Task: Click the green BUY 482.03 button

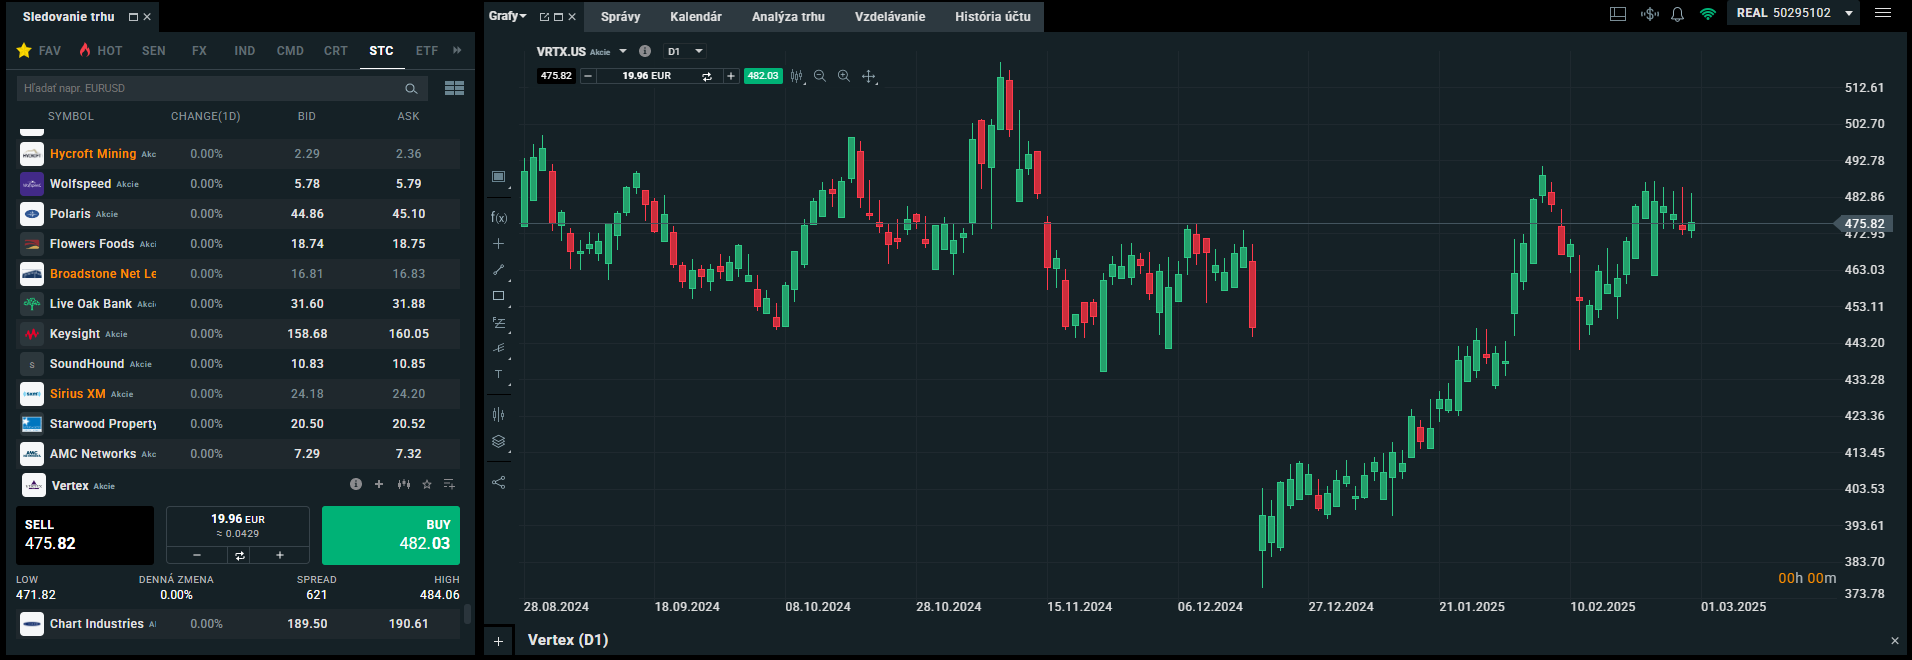Action: (391, 535)
